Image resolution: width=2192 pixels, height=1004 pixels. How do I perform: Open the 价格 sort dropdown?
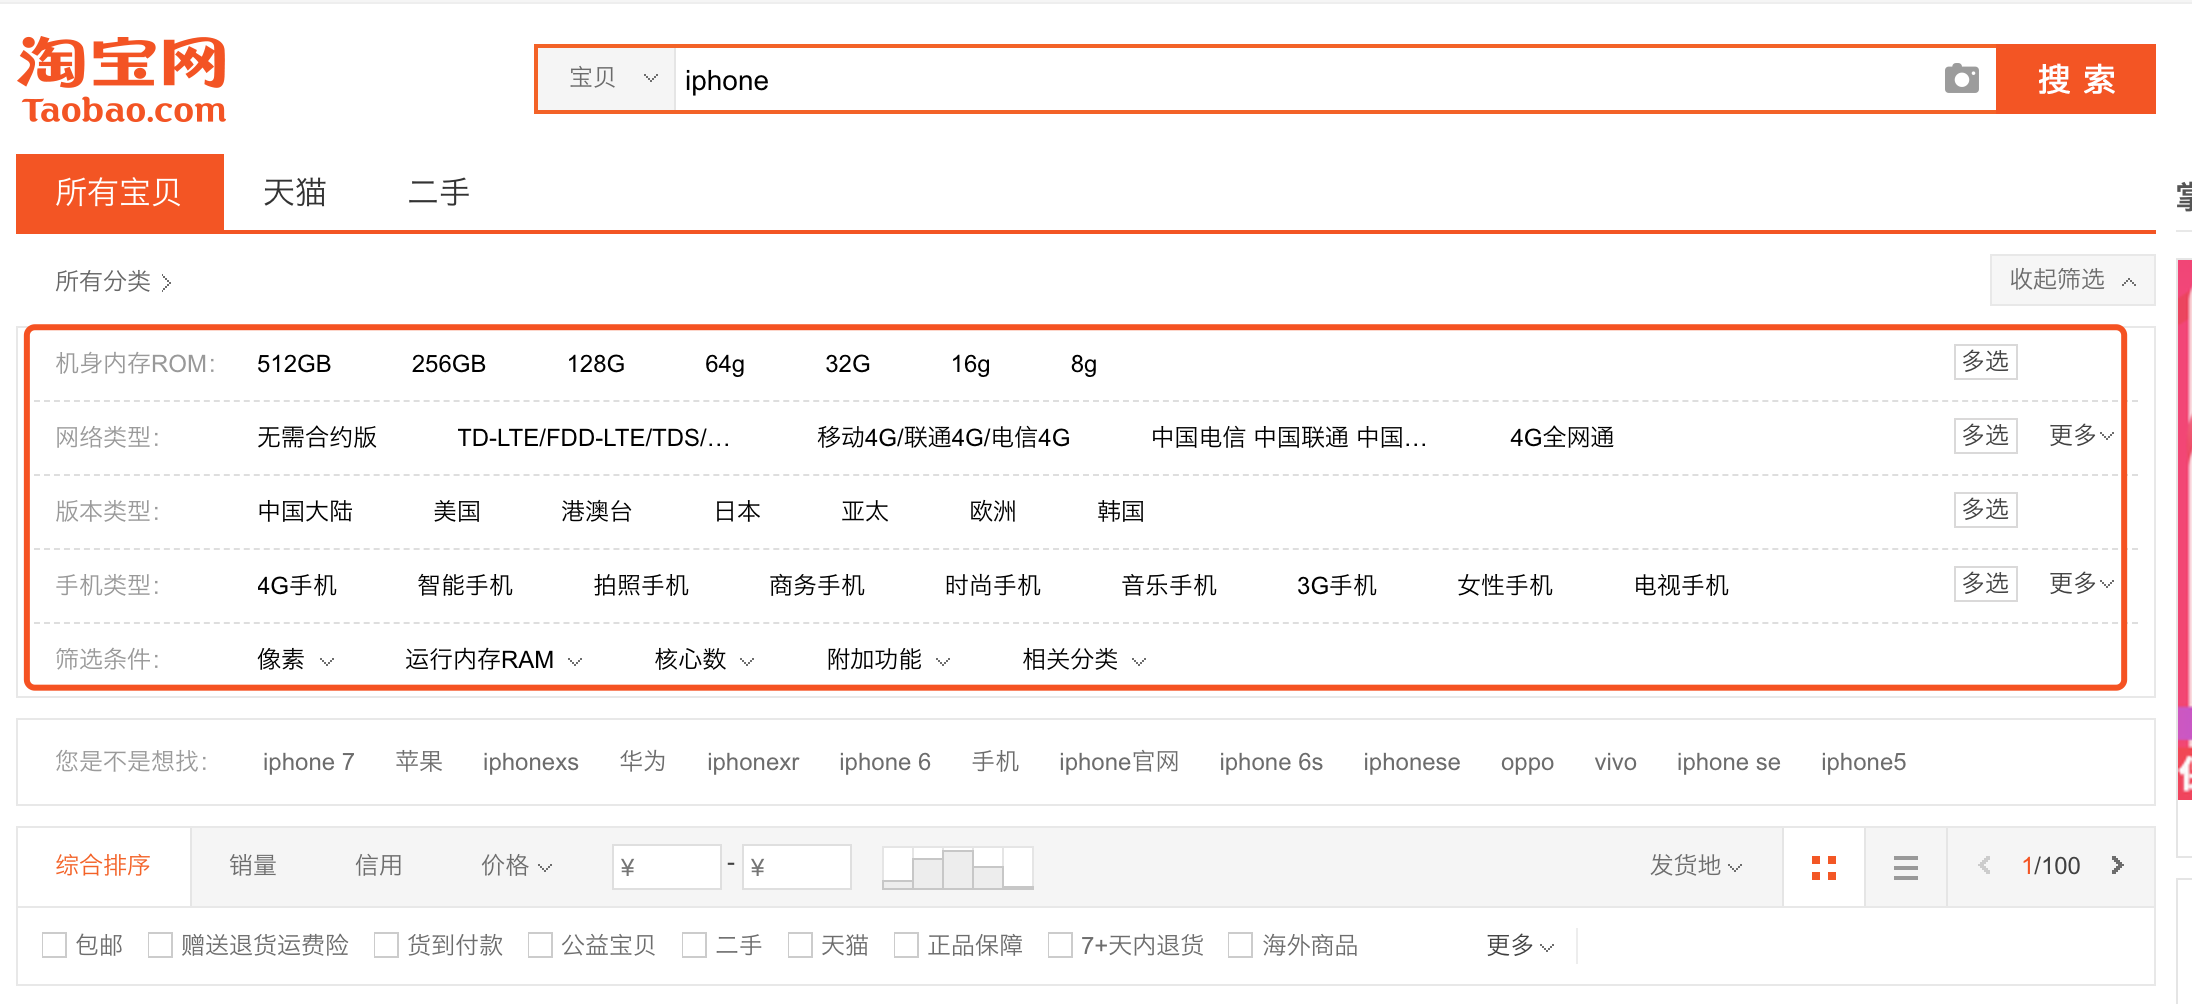click(516, 865)
